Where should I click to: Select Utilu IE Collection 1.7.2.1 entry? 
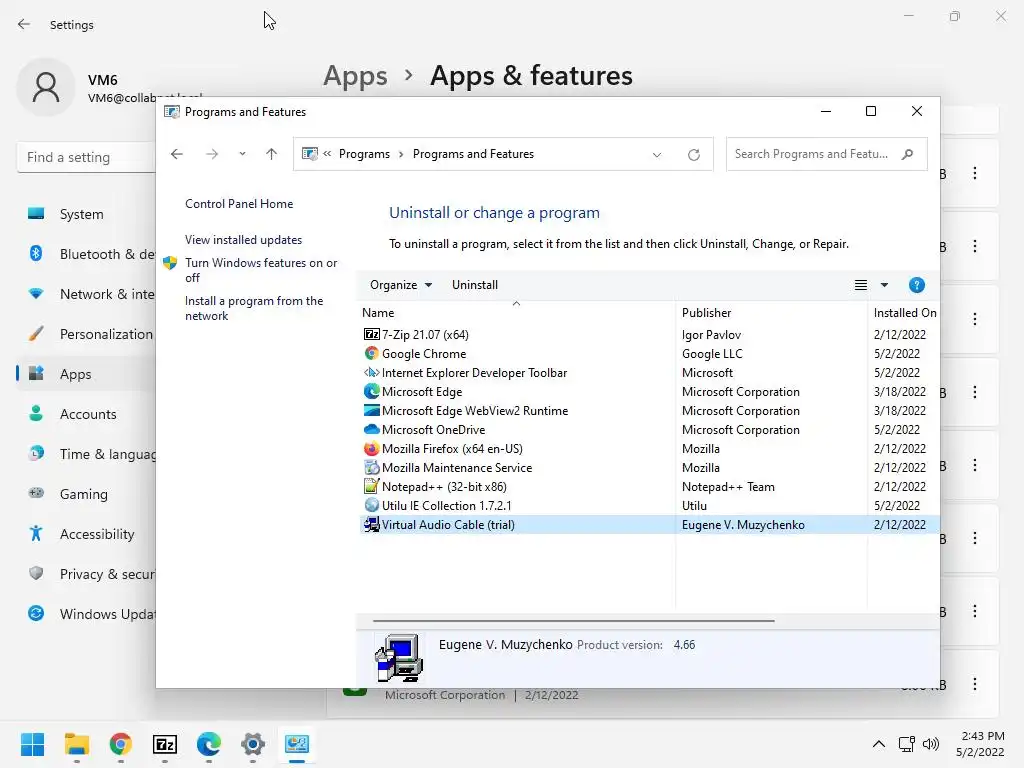(447, 505)
